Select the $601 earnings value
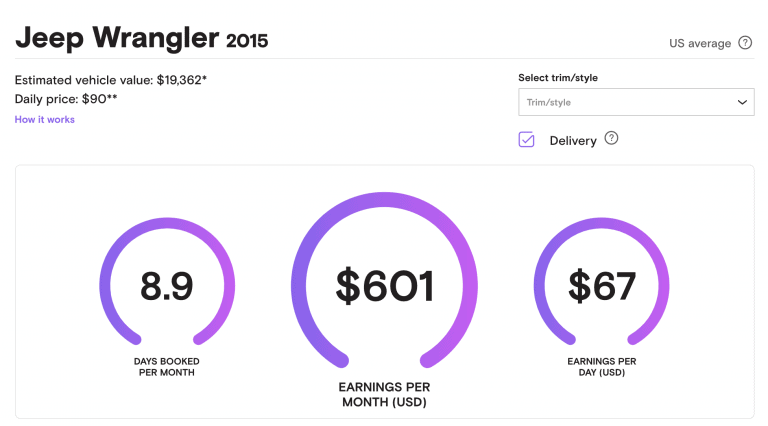Image resolution: width=768 pixels, height=426 pixels. [385, 287]
